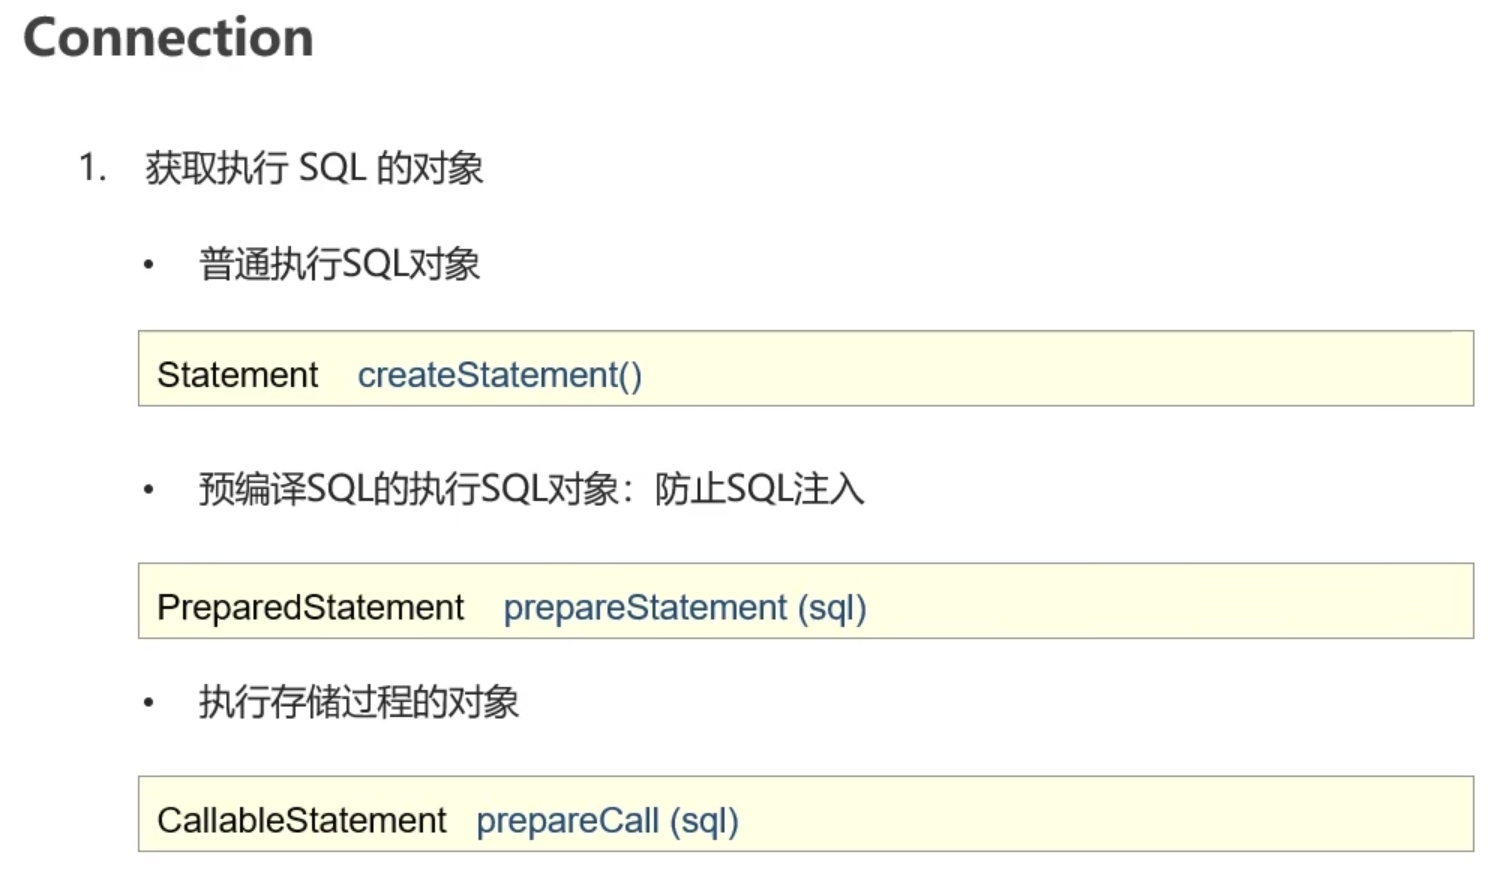Click empty area of the createStatement code box
The height and width of the screenshot is (882, 1496).
click(1050, 369)
